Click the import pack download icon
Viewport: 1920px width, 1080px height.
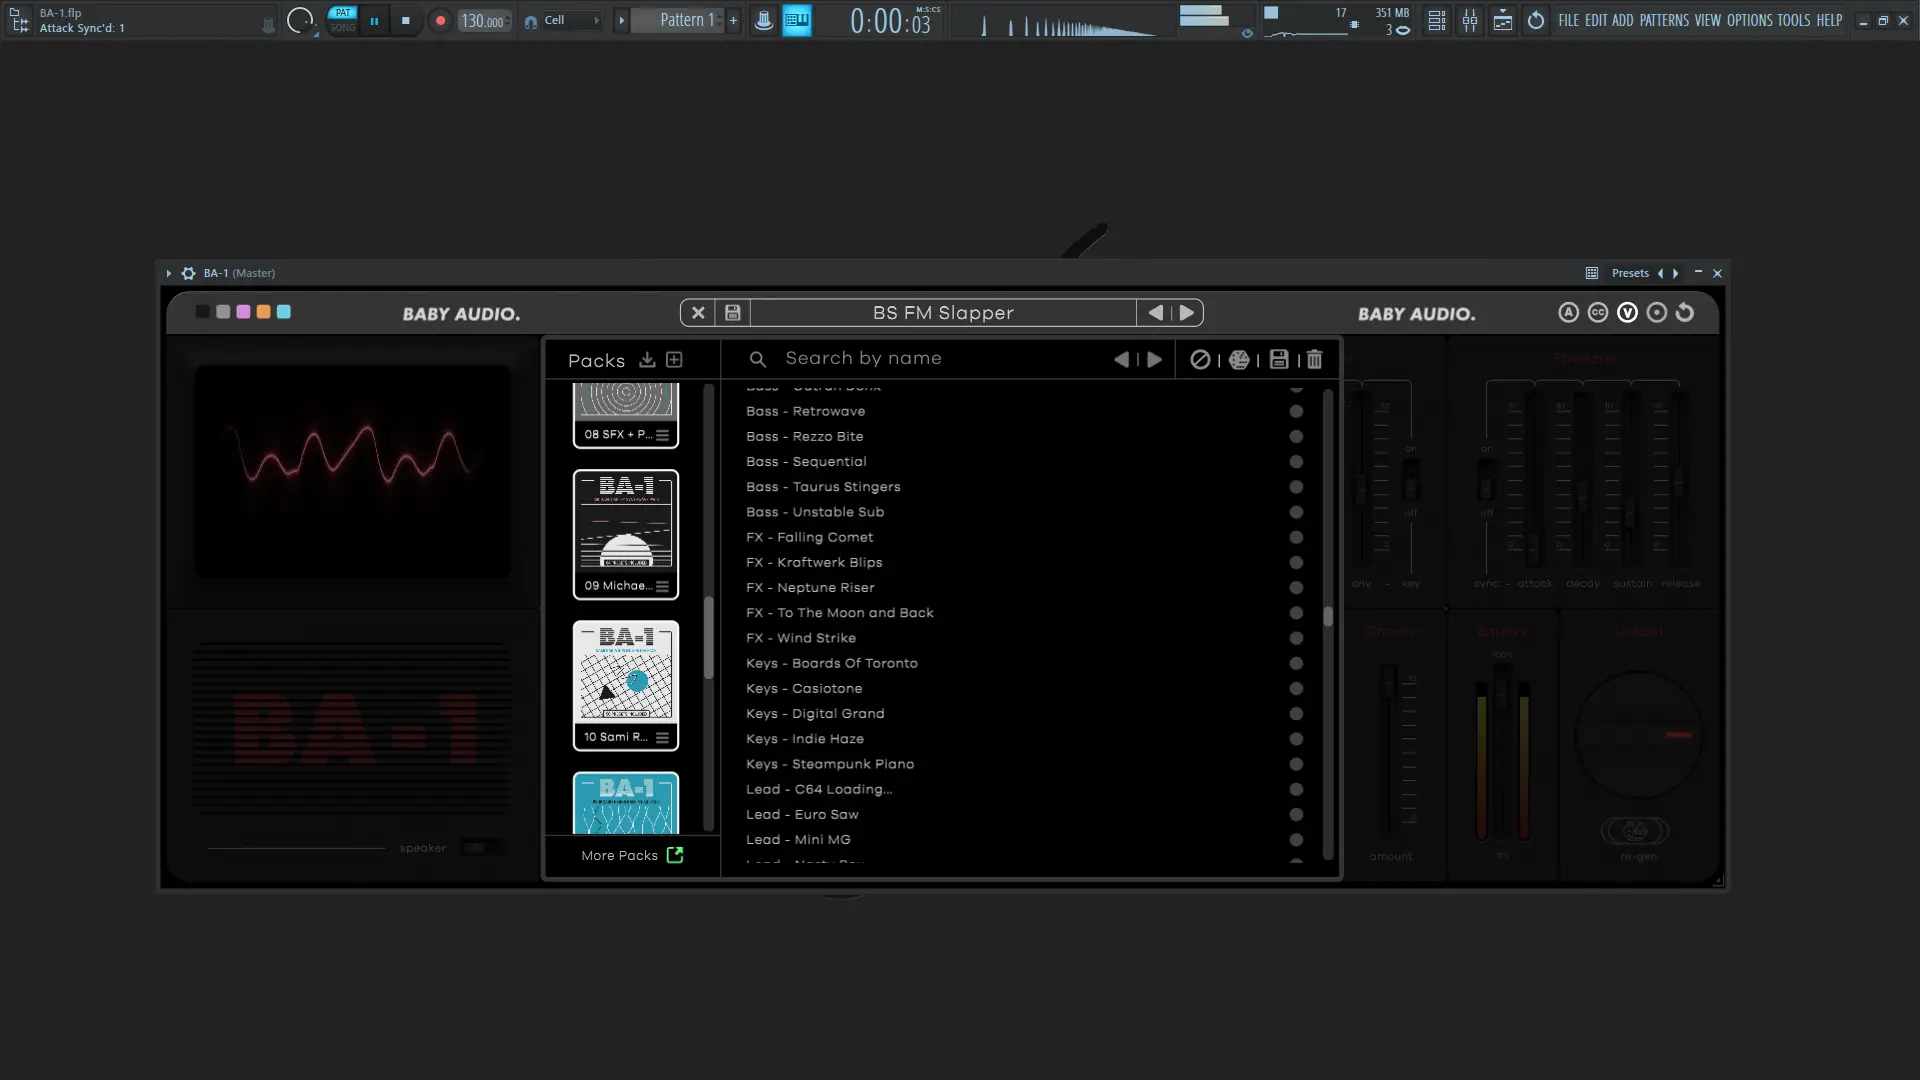point(647,360)
